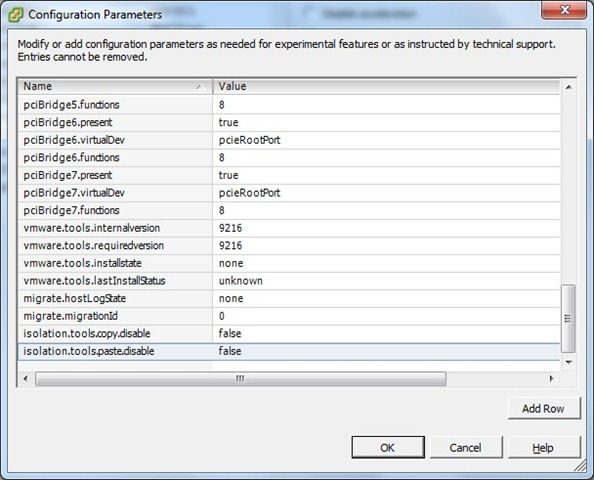Image resolution: width=594 pixels, height=480 pixels.
Task: Click the vertical scrollbar up arrow
Action: tap(568, 87)
